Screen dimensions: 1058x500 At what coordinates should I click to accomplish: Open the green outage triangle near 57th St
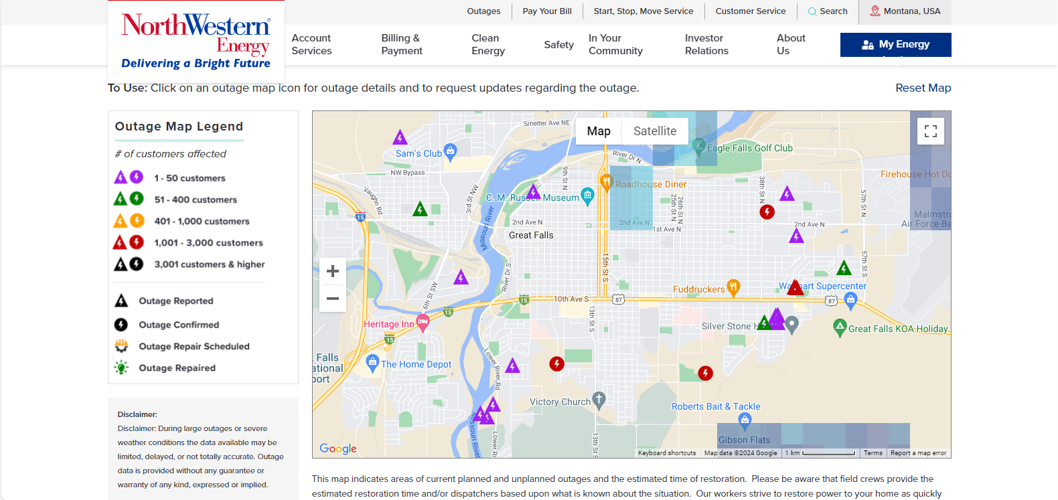coord(843,268)
